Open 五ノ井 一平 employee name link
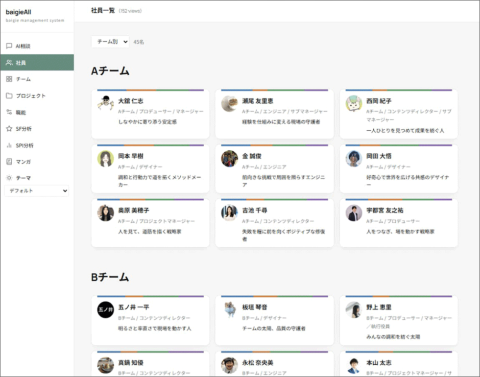This screenshot has height=377, width=480. tap(134, 307)
